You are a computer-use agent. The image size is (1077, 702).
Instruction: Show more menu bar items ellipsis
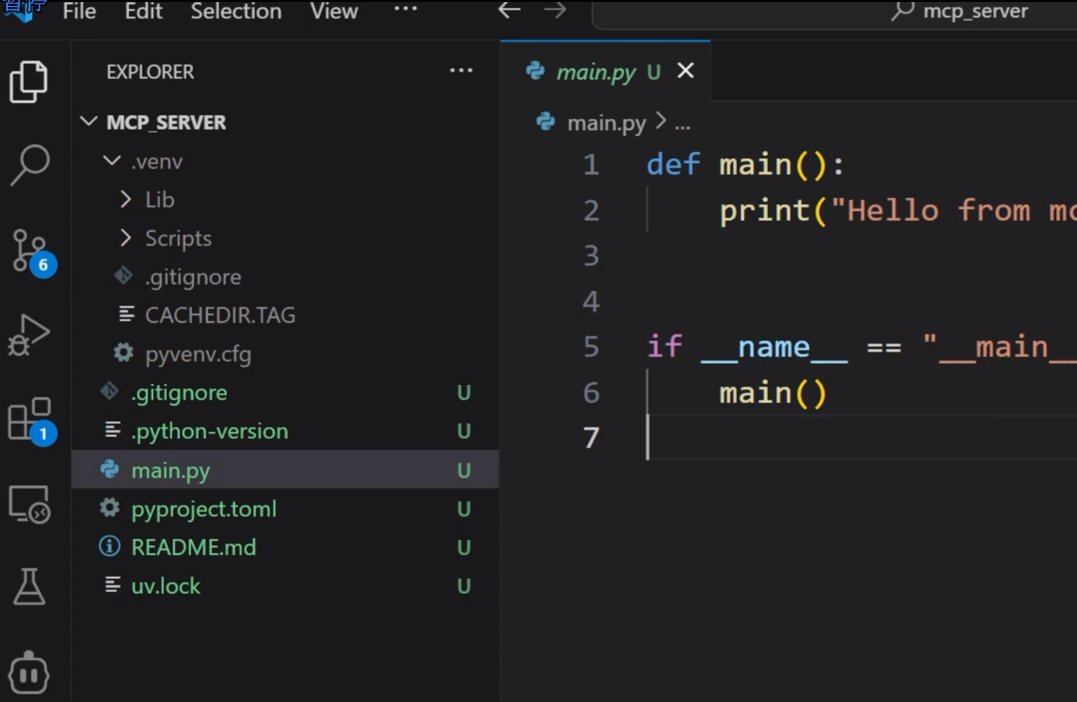click(405, 9)
